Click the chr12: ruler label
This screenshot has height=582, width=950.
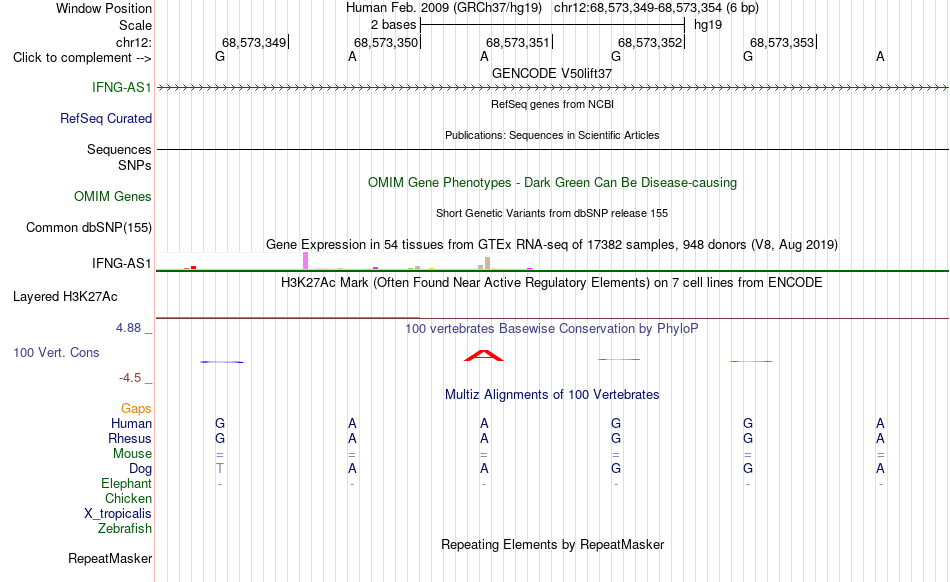[133, 42]
